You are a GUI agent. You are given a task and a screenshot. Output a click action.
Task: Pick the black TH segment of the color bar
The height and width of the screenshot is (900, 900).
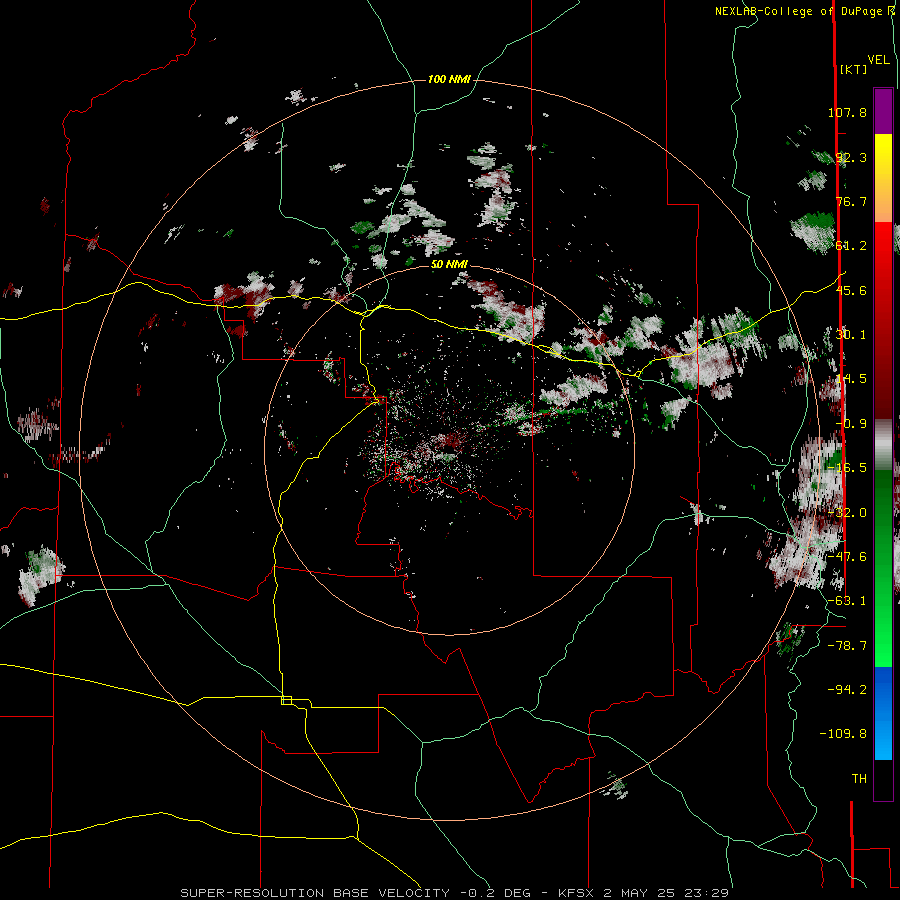883,779
